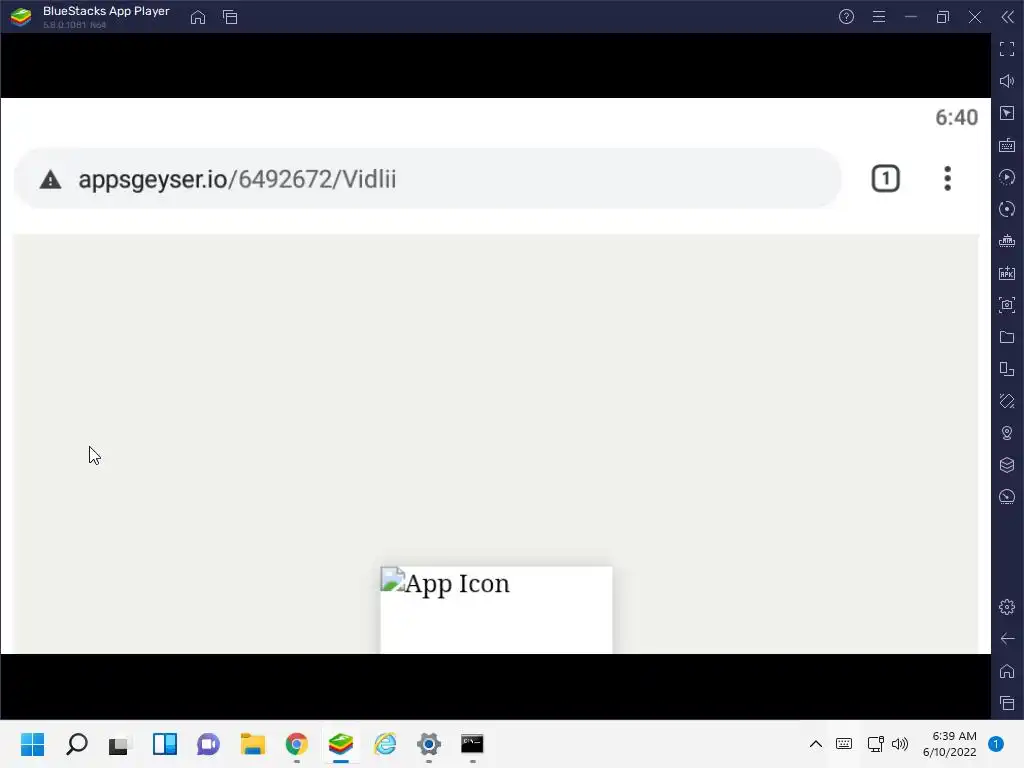Open Chrome three-dot overflow menu
This screenshot has height=768, width=1024.
(948, 179)
